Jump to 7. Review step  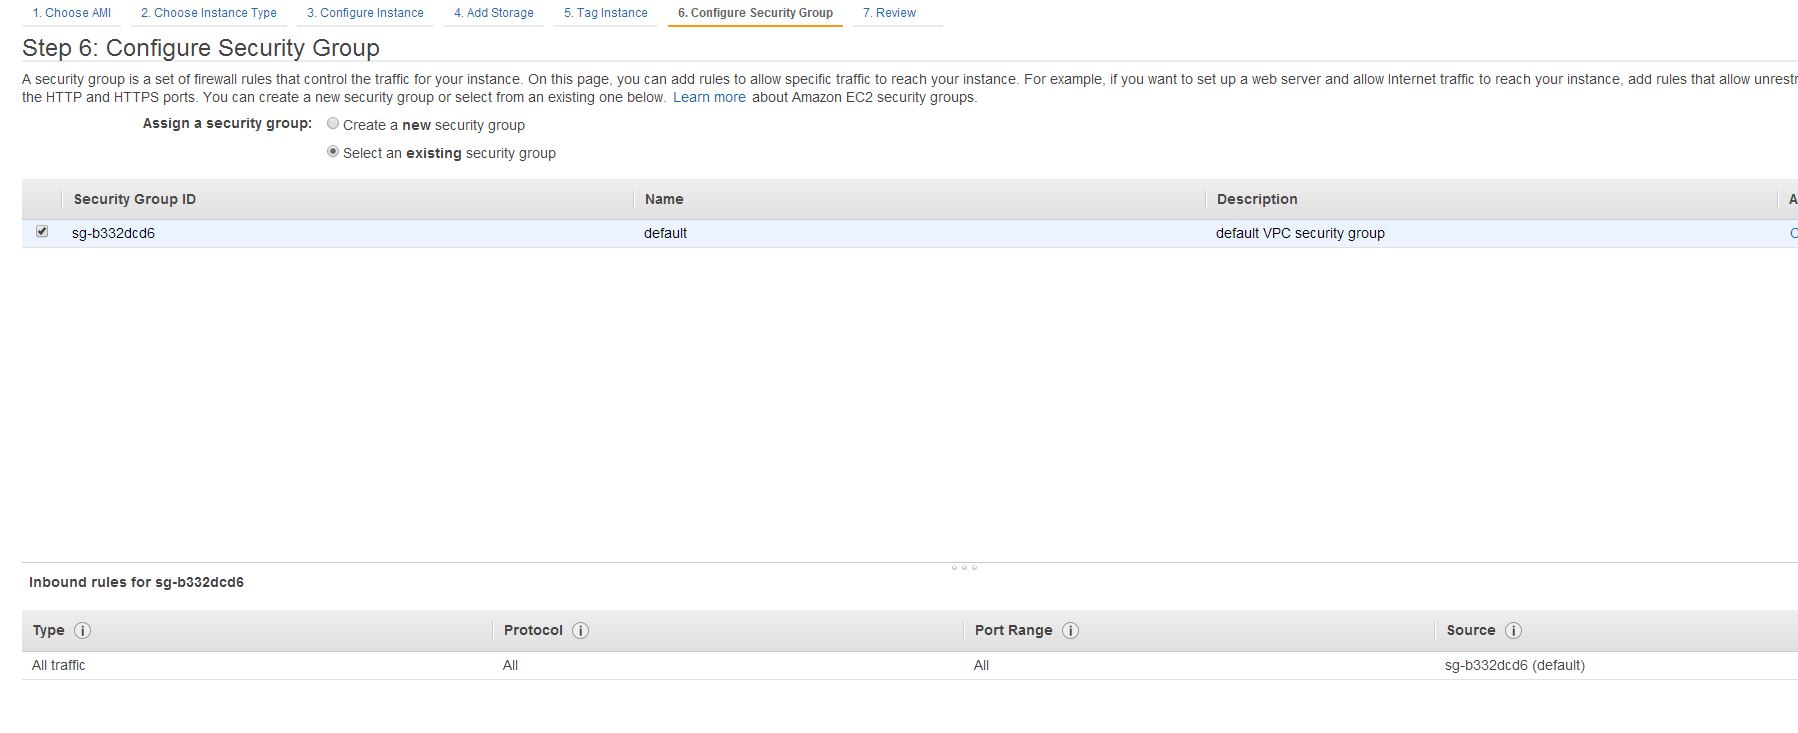[889, 13]
